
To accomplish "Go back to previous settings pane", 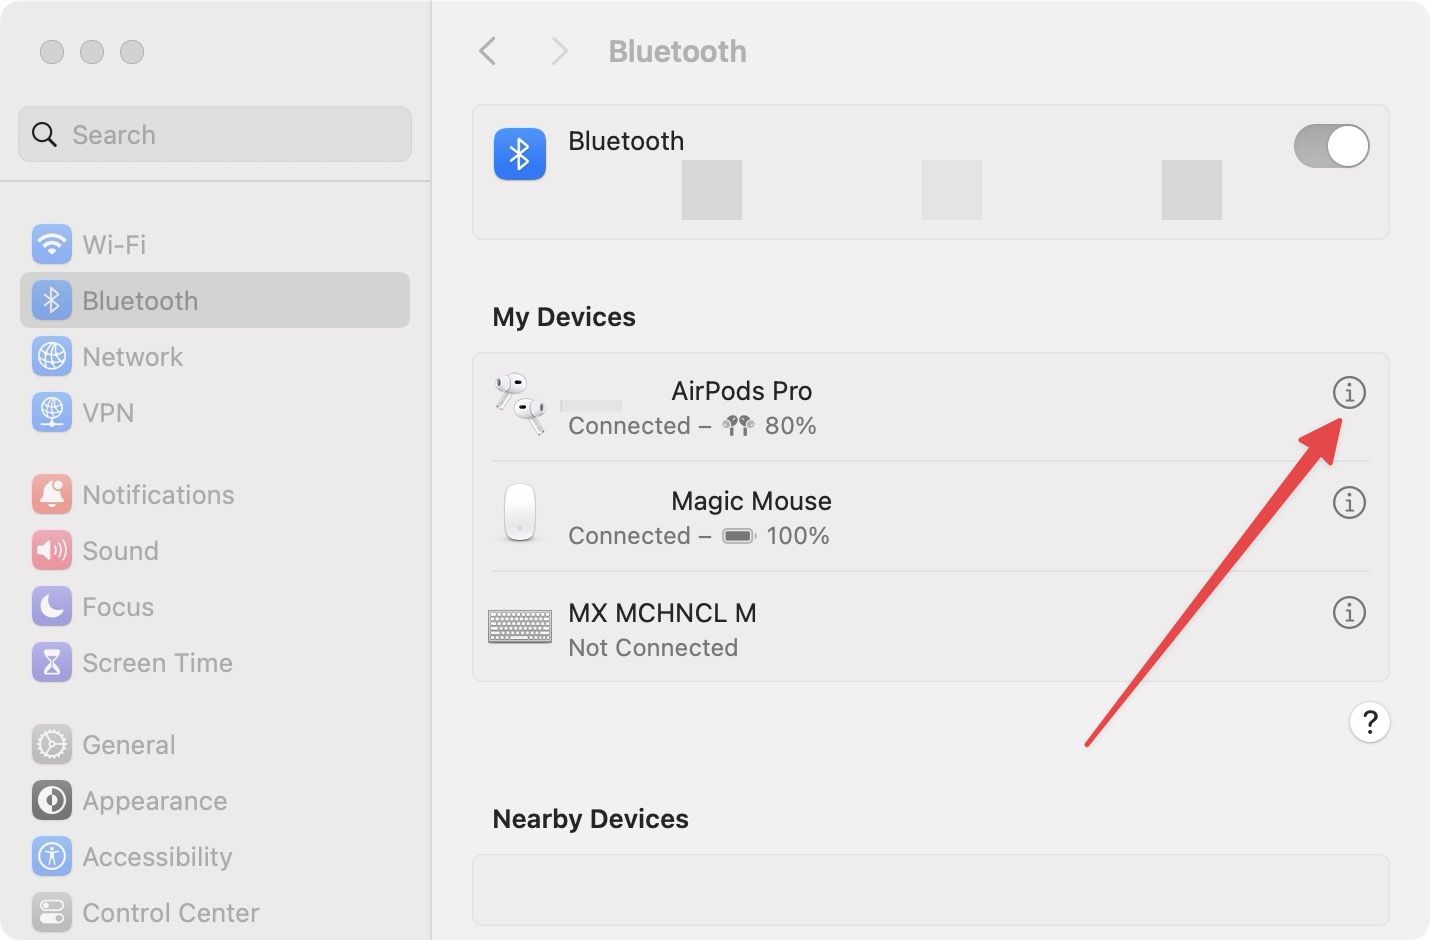I will 488,51.
